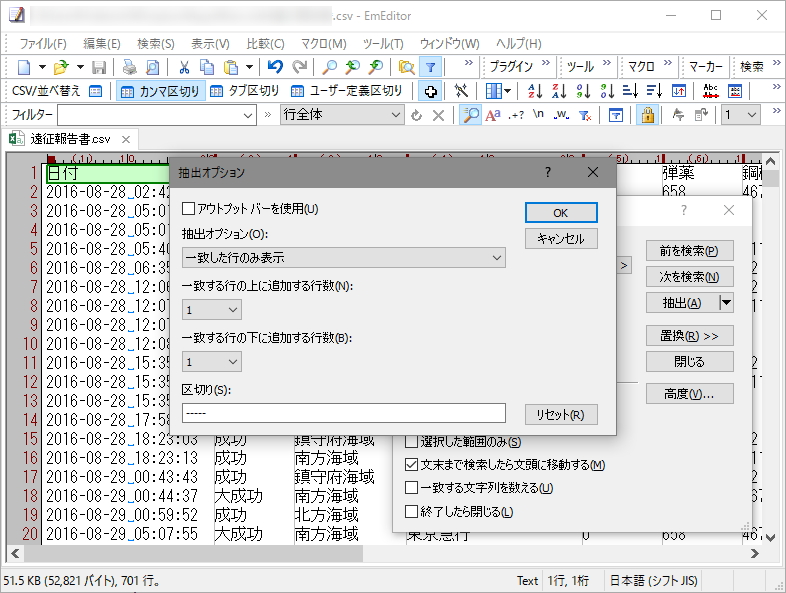Toggle the incremental search magnifier in filter bar
Viewport: 786px width, 593px height.
tap(470, 115)
